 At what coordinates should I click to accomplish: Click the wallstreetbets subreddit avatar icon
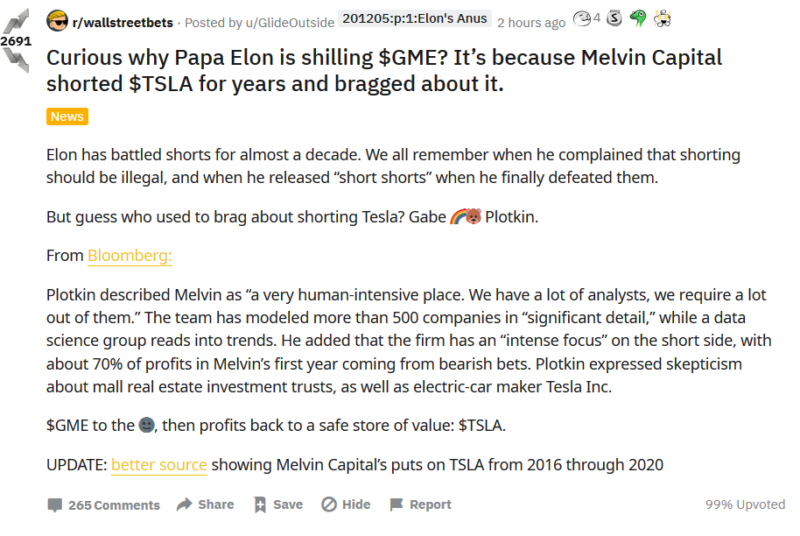click(x=57, y=22)
